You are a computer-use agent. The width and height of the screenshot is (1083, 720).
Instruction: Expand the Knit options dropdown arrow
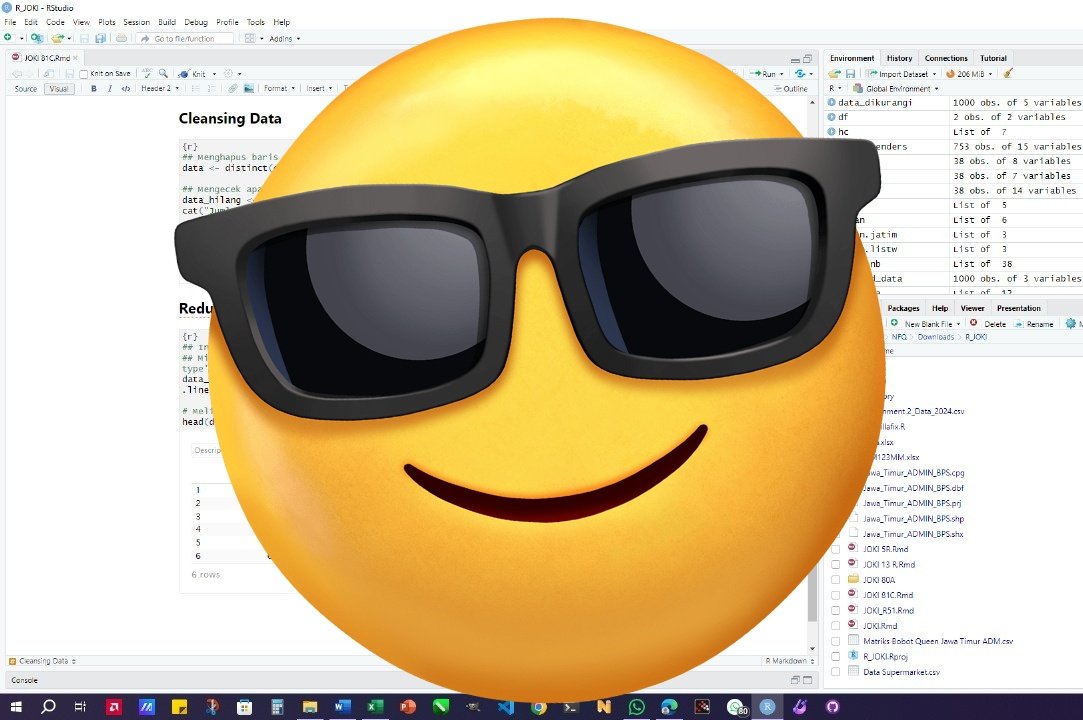[x=214, y=74]
